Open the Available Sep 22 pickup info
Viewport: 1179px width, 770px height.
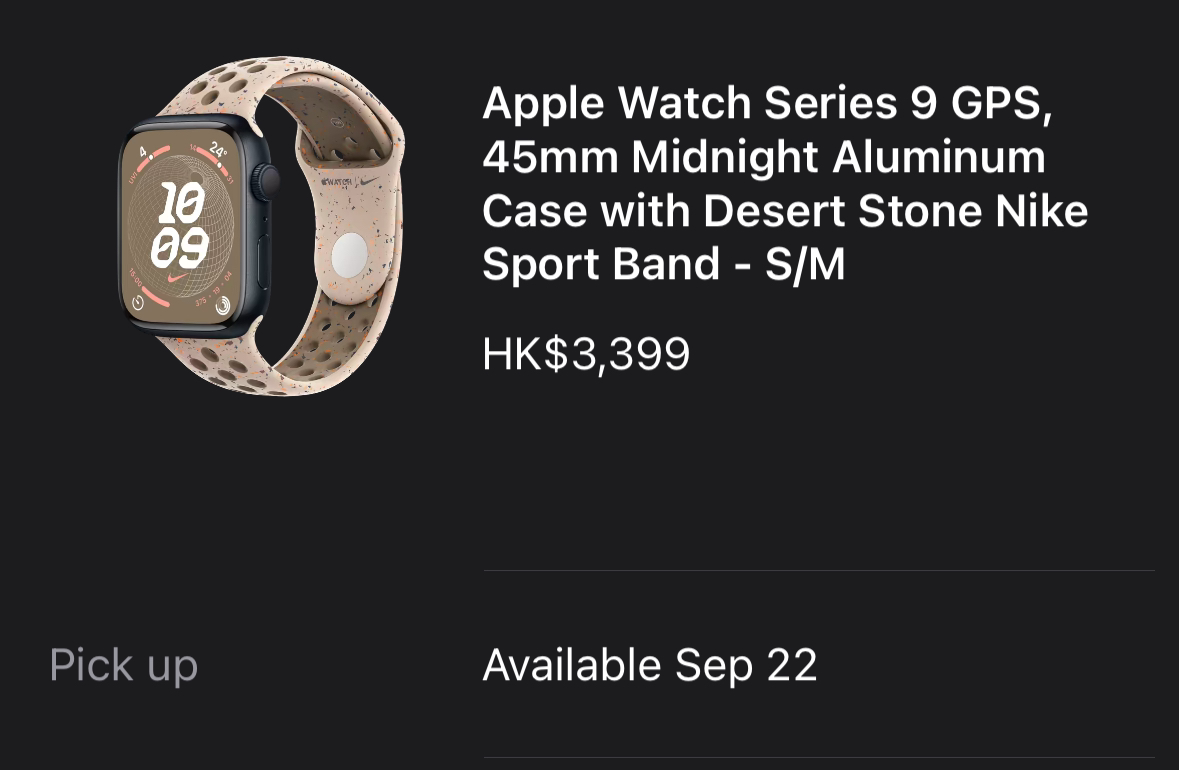point(650,665)
